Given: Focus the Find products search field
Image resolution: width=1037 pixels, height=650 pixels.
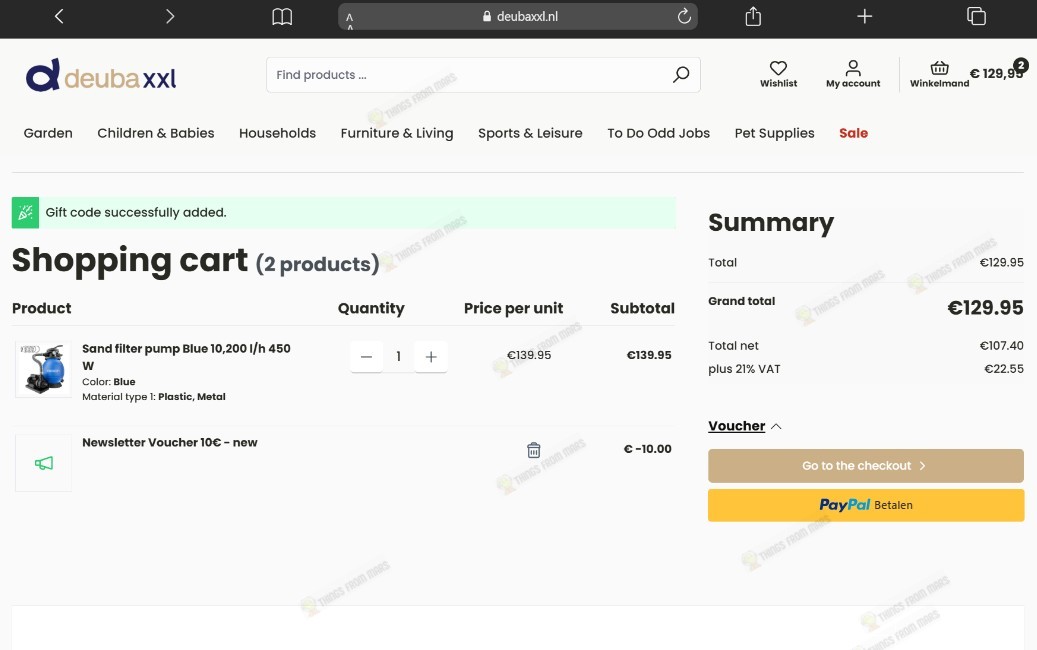Looking at the screenshot, I should (470, 75).
